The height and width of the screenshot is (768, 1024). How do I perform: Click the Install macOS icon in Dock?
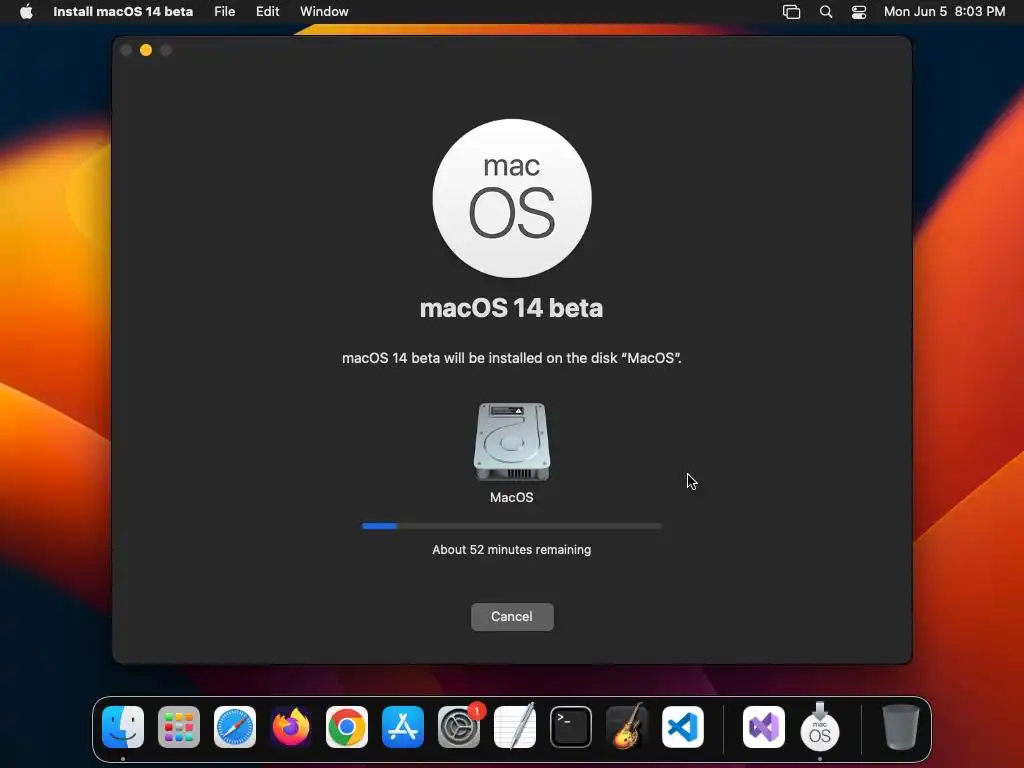[820, 727]
